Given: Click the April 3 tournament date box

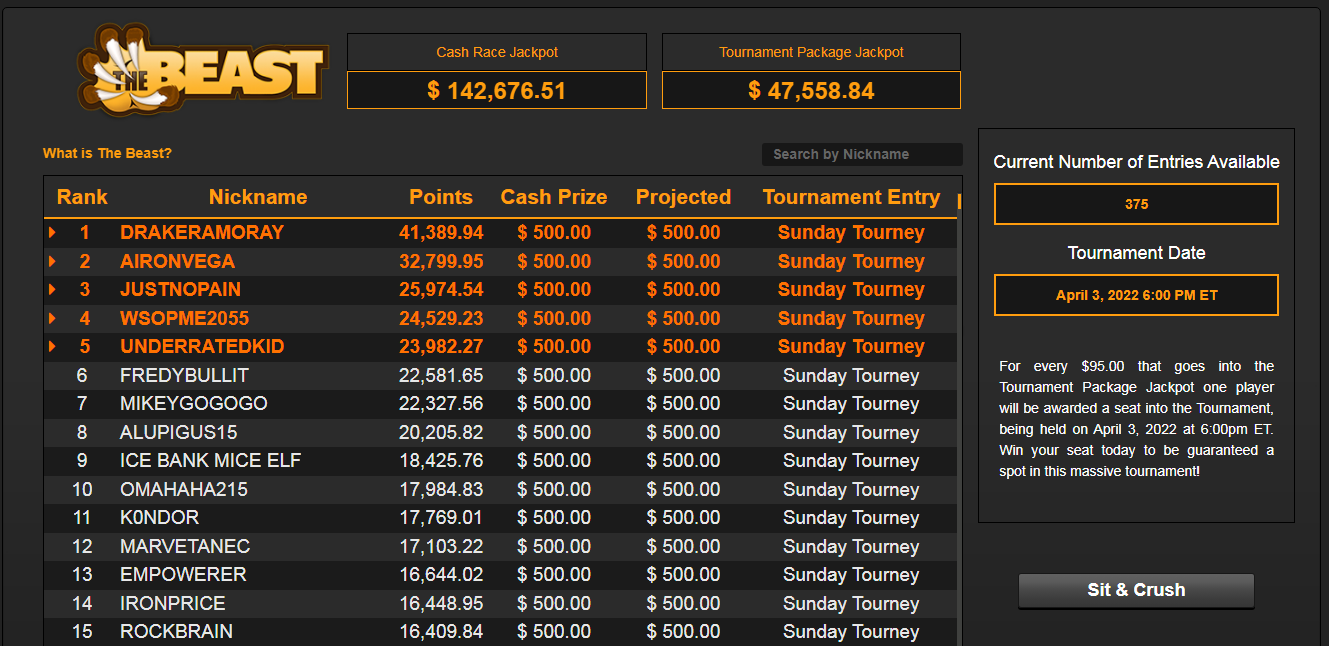Looking at the screenshot, I should coord(1136,295).
